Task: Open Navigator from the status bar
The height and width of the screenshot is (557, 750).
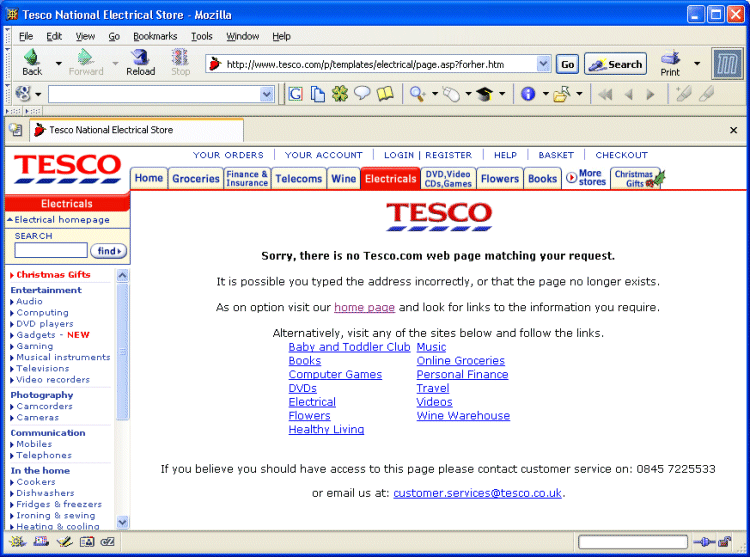Action: [x=17, y=542]
